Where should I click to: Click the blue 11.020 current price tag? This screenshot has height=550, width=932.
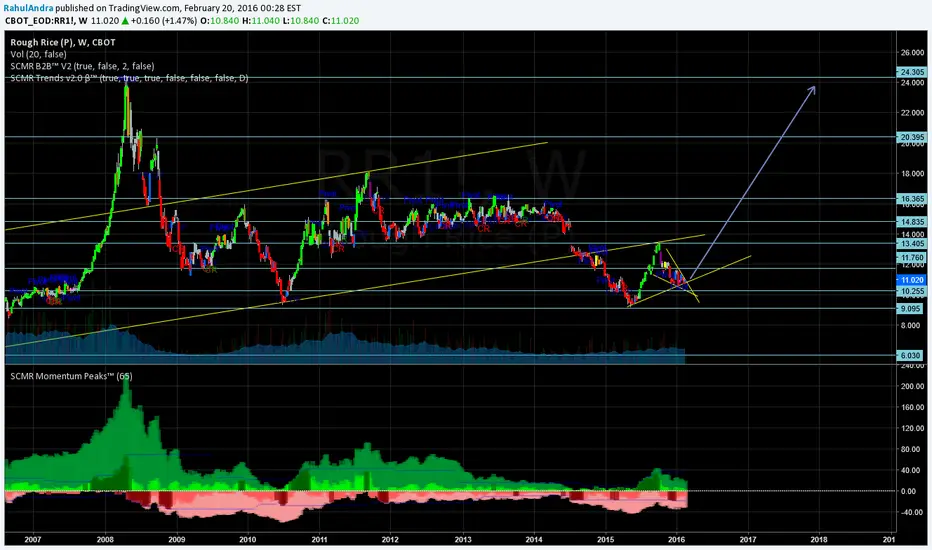coord(912,280)
